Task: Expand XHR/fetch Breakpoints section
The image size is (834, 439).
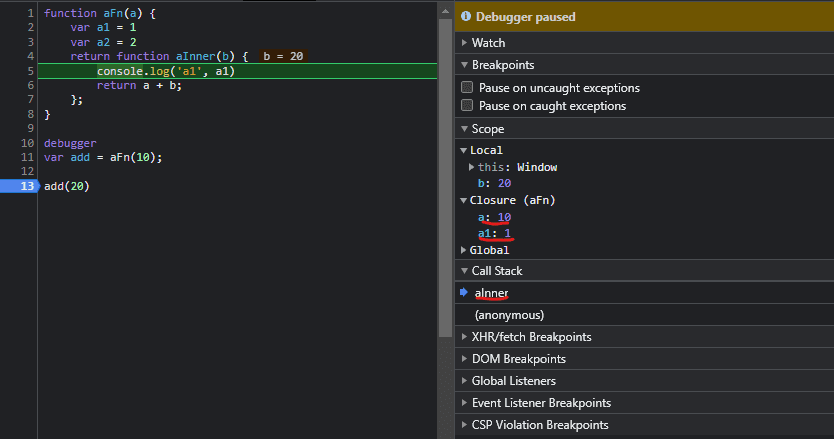Action: (x=530, y=337)
